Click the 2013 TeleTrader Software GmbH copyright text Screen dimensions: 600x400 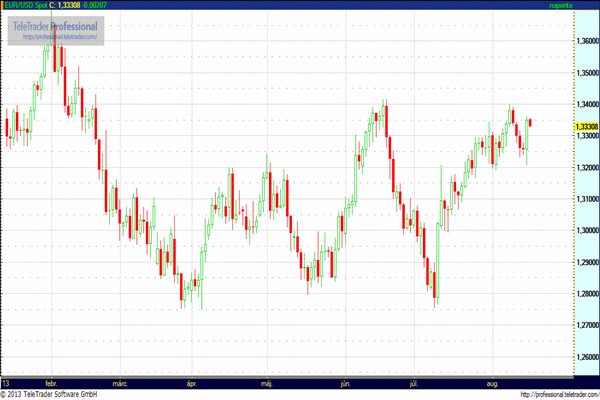[55, 394]
